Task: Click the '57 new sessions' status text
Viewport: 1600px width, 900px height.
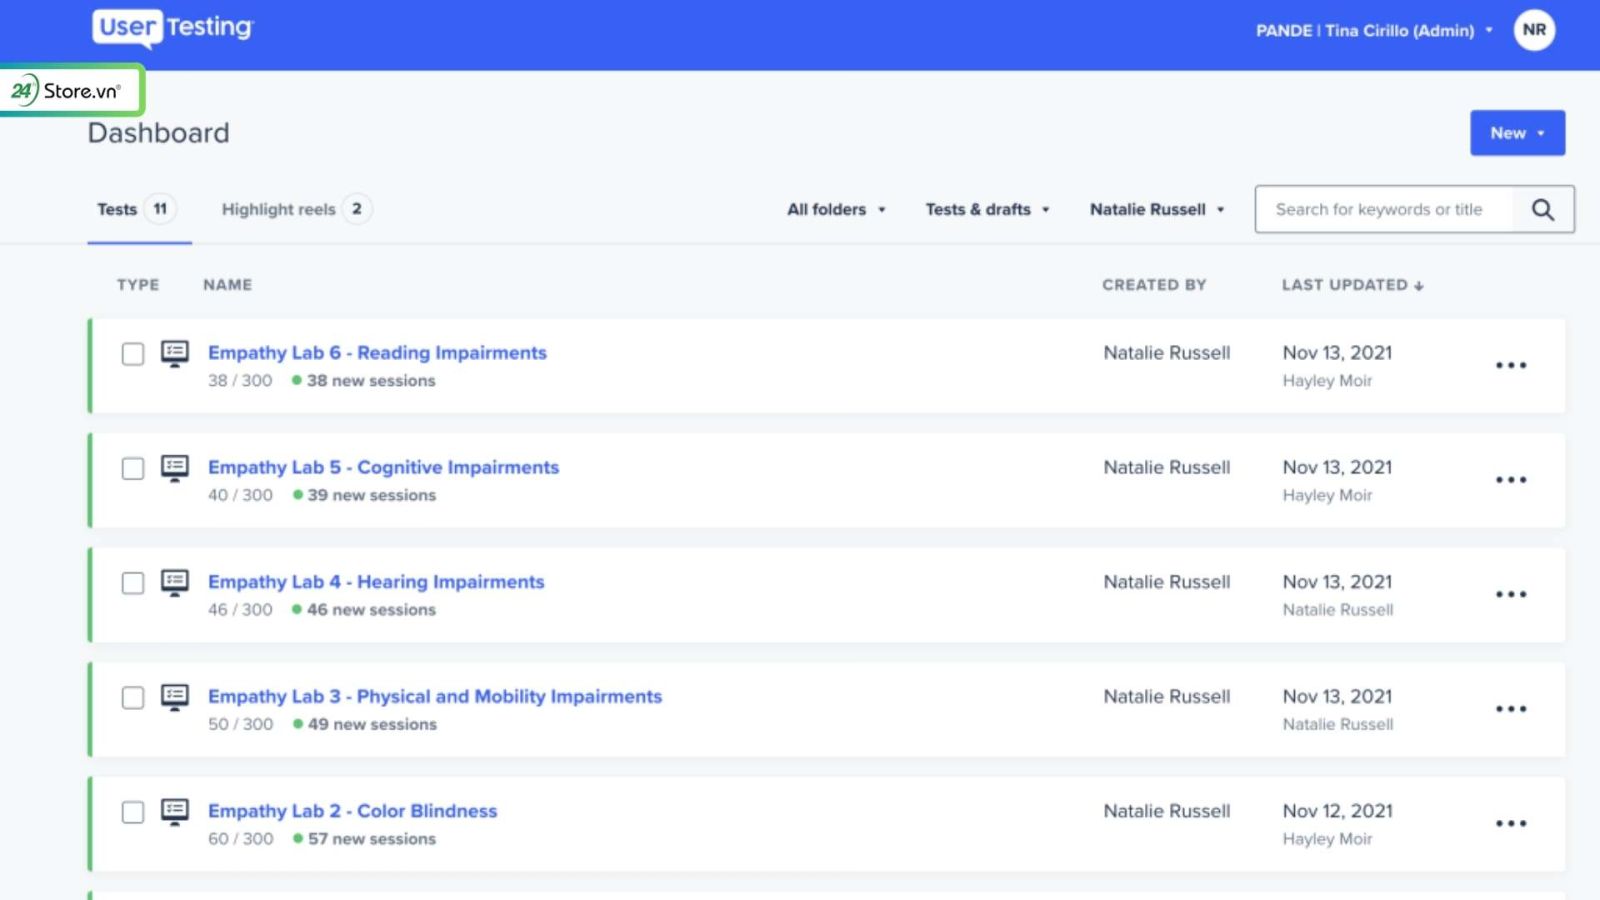Action: 372,839
